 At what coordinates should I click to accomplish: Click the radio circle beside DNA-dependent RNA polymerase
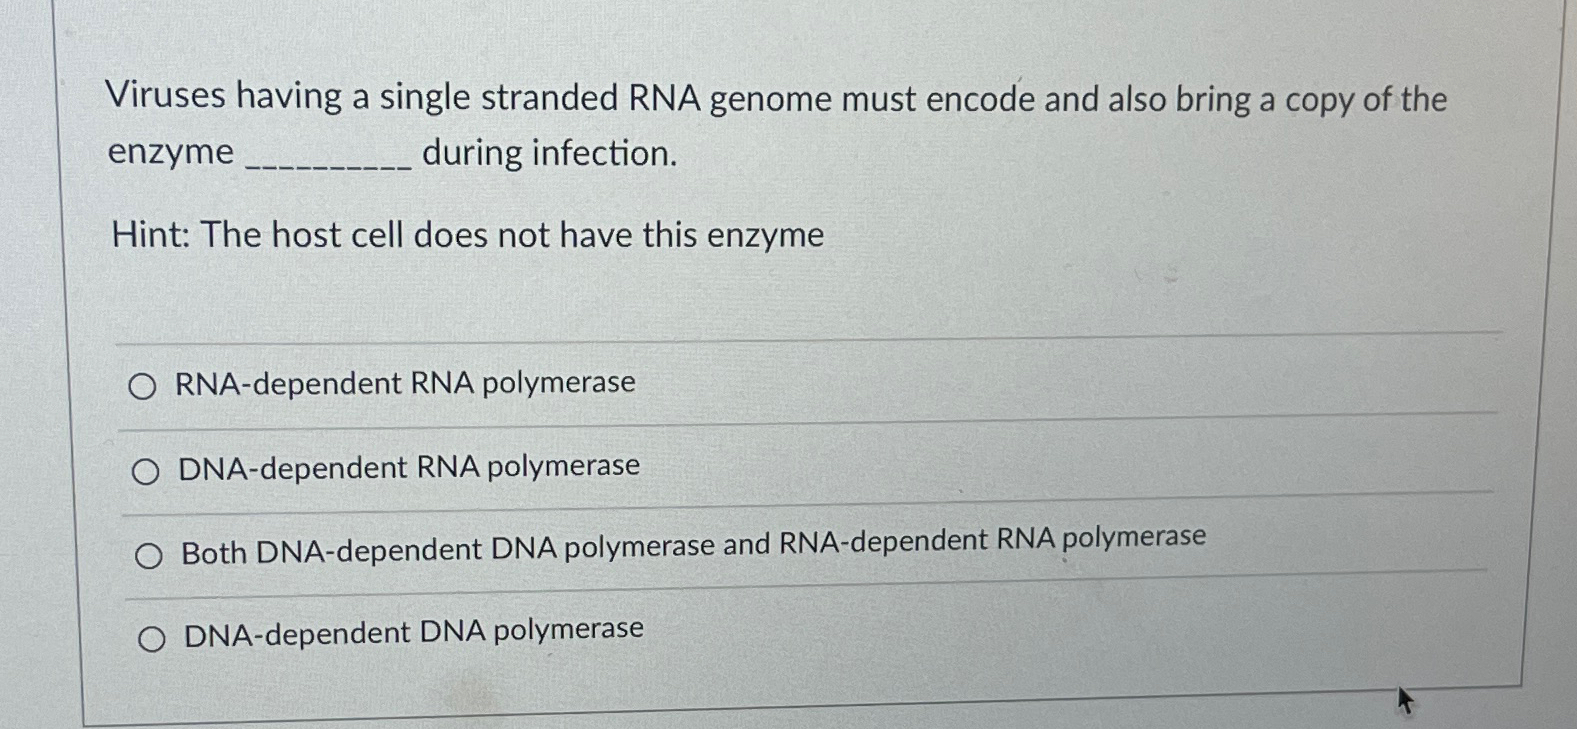tap(146, 468)
